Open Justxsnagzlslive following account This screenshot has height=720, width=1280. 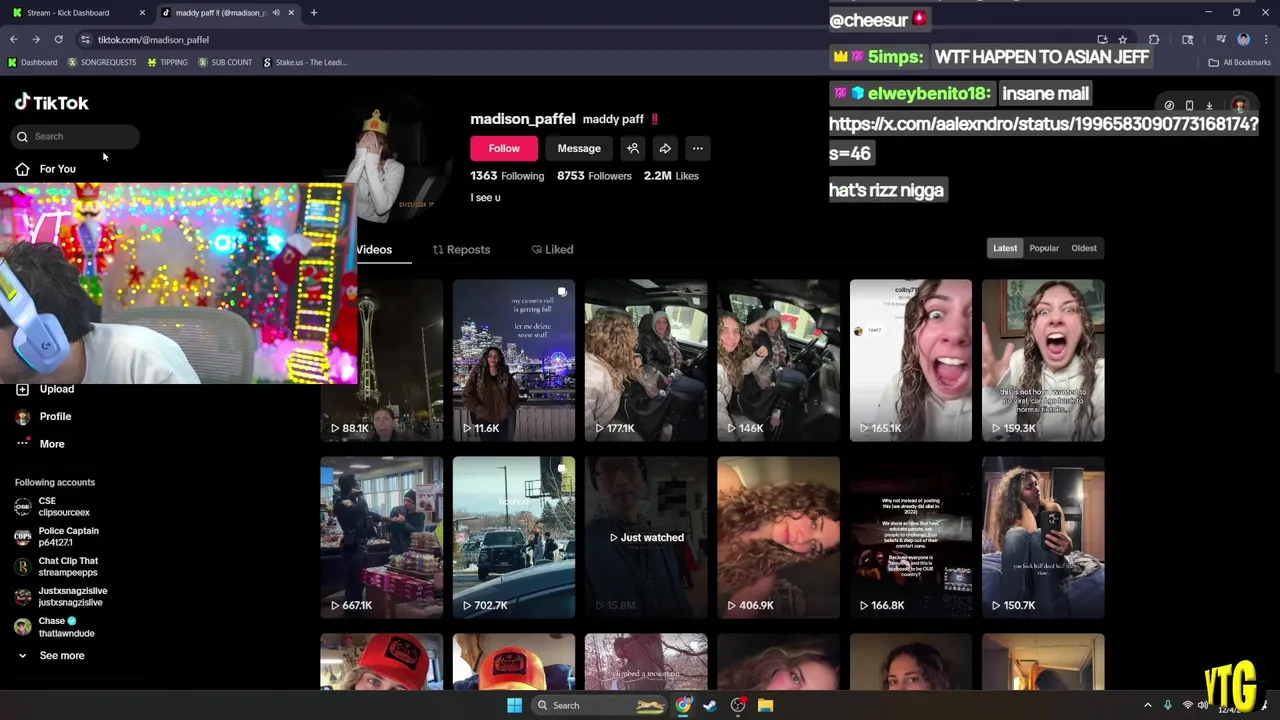61,597
